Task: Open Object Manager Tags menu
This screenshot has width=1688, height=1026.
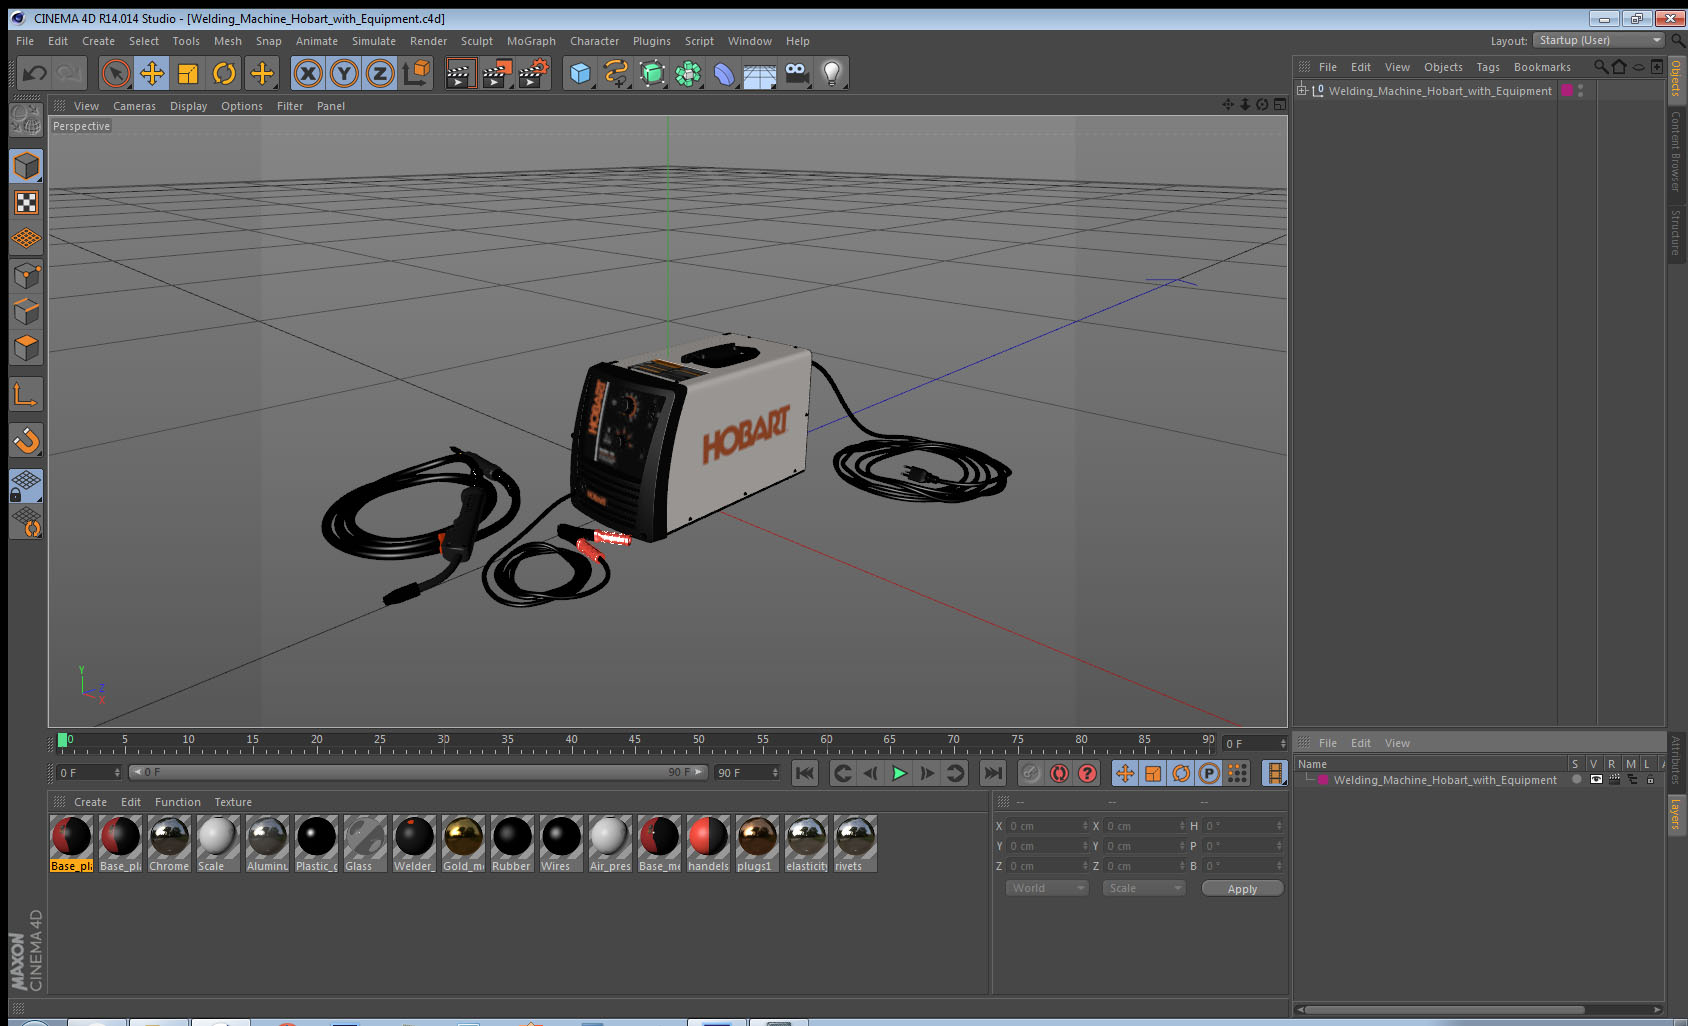Action: pos(1488,67)
